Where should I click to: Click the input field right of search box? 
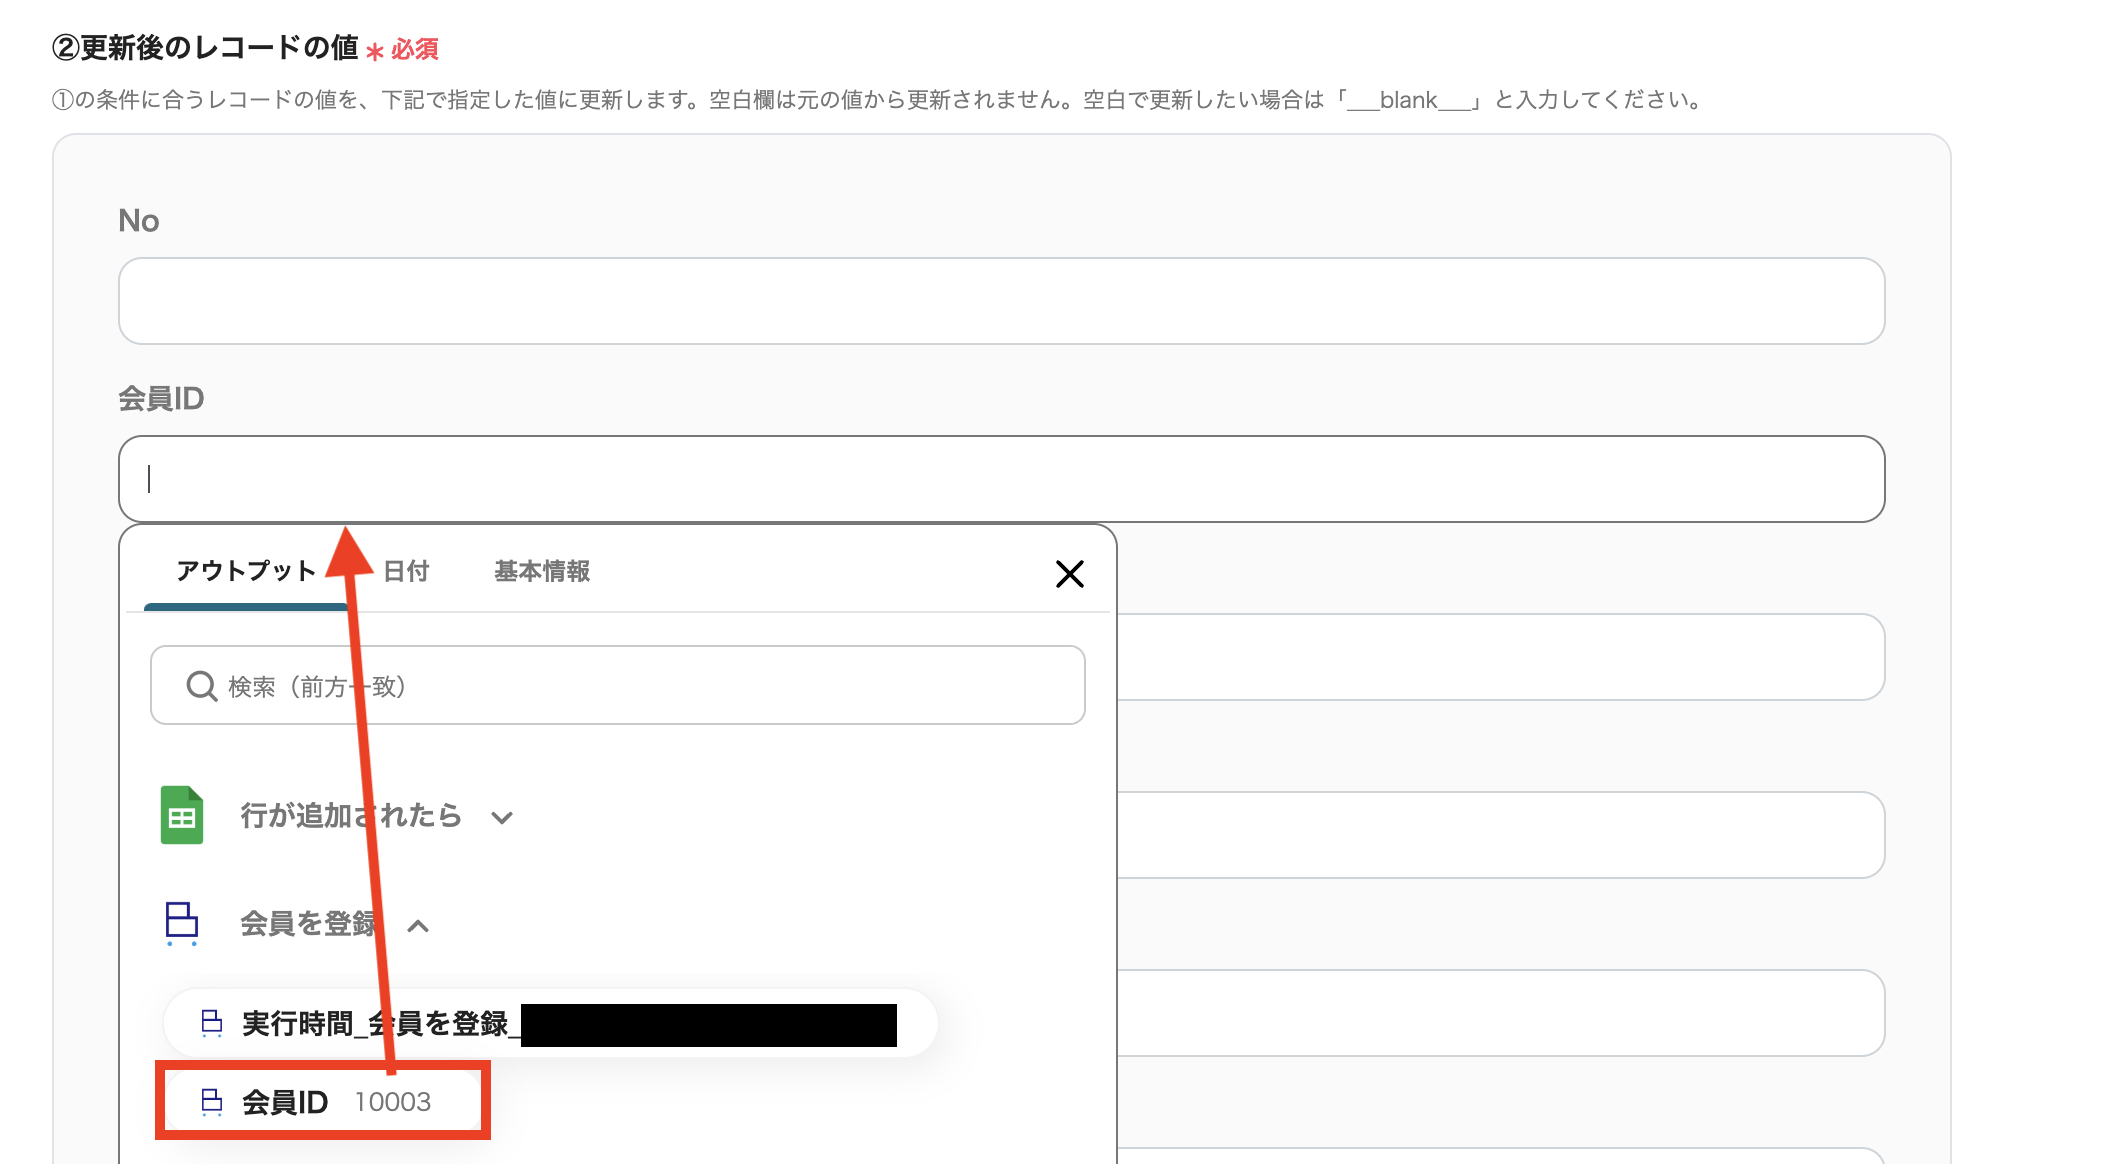(1500, 657)
